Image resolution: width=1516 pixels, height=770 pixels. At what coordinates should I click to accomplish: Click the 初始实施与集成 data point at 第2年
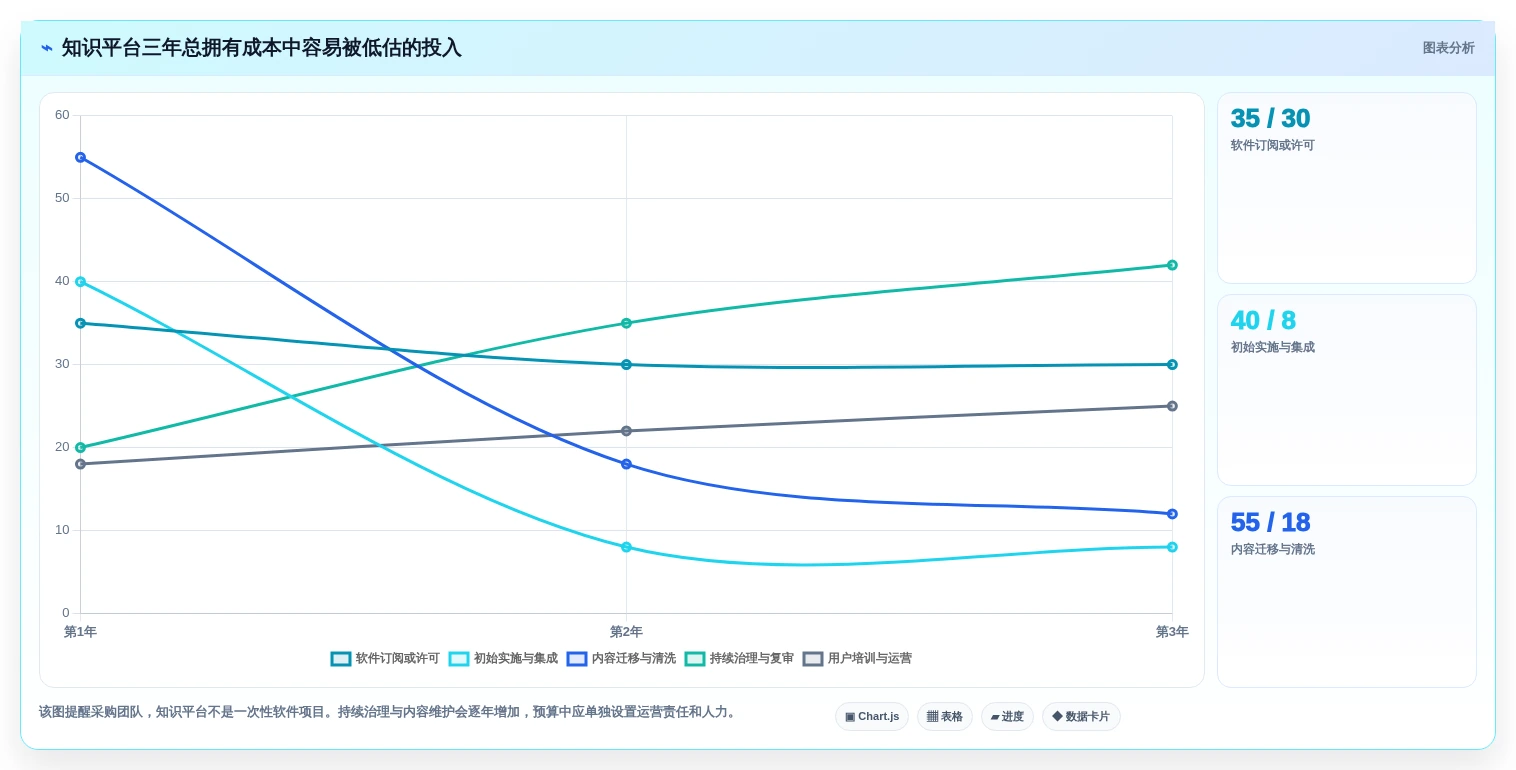(626, 547)
